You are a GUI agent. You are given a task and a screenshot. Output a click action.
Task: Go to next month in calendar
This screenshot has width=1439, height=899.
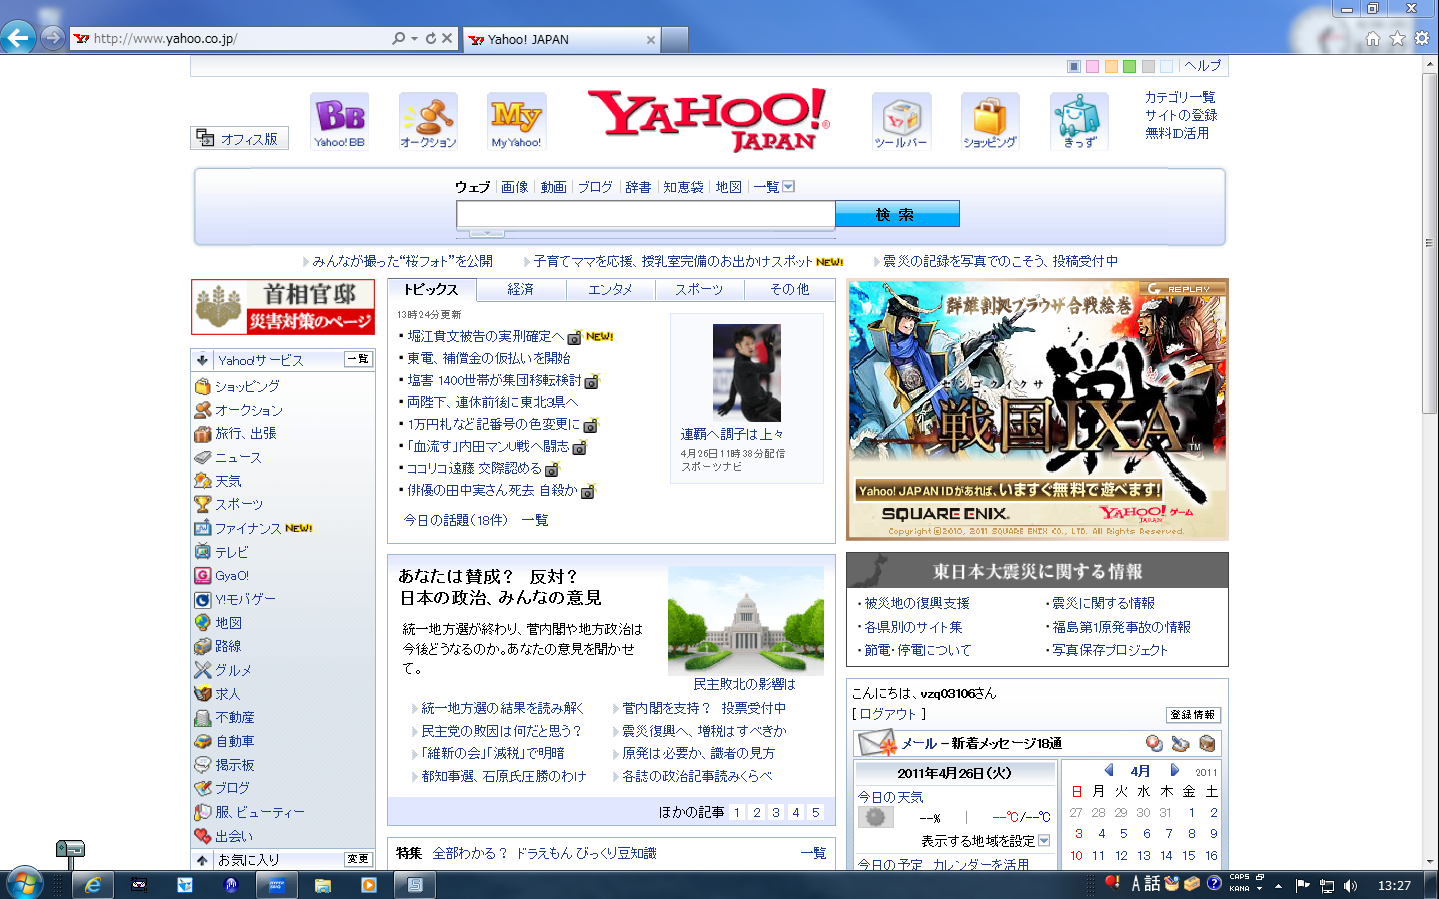(1175, 771)
